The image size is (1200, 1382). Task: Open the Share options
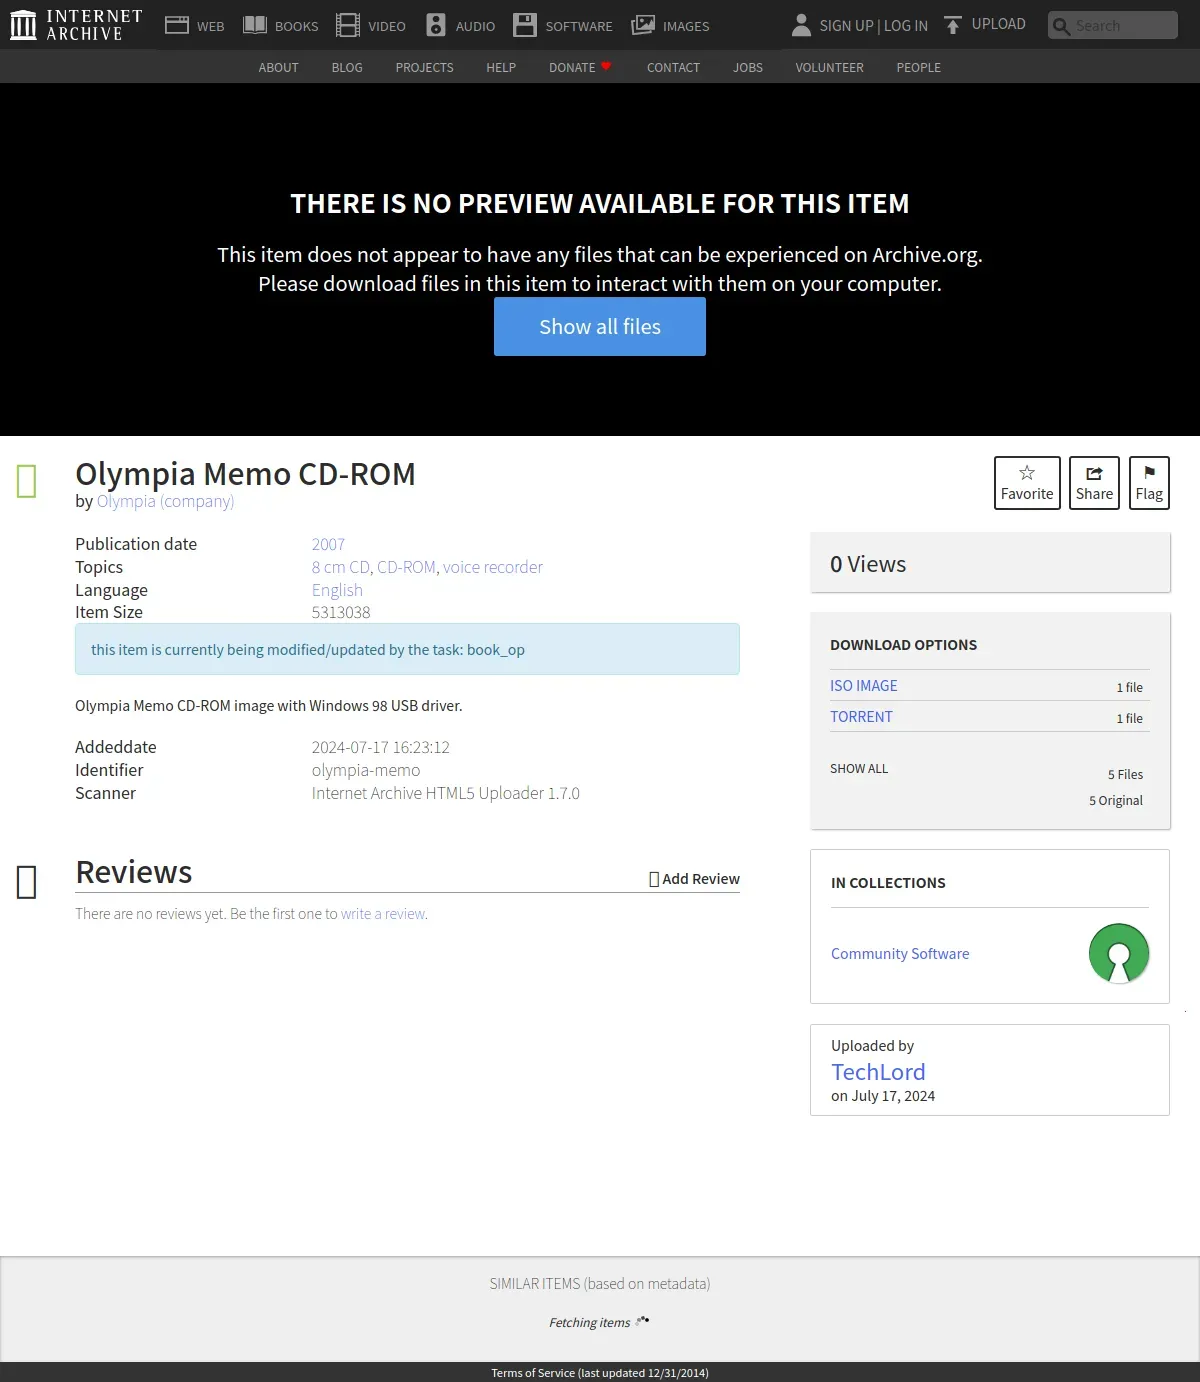click(x=1094, y=483)
